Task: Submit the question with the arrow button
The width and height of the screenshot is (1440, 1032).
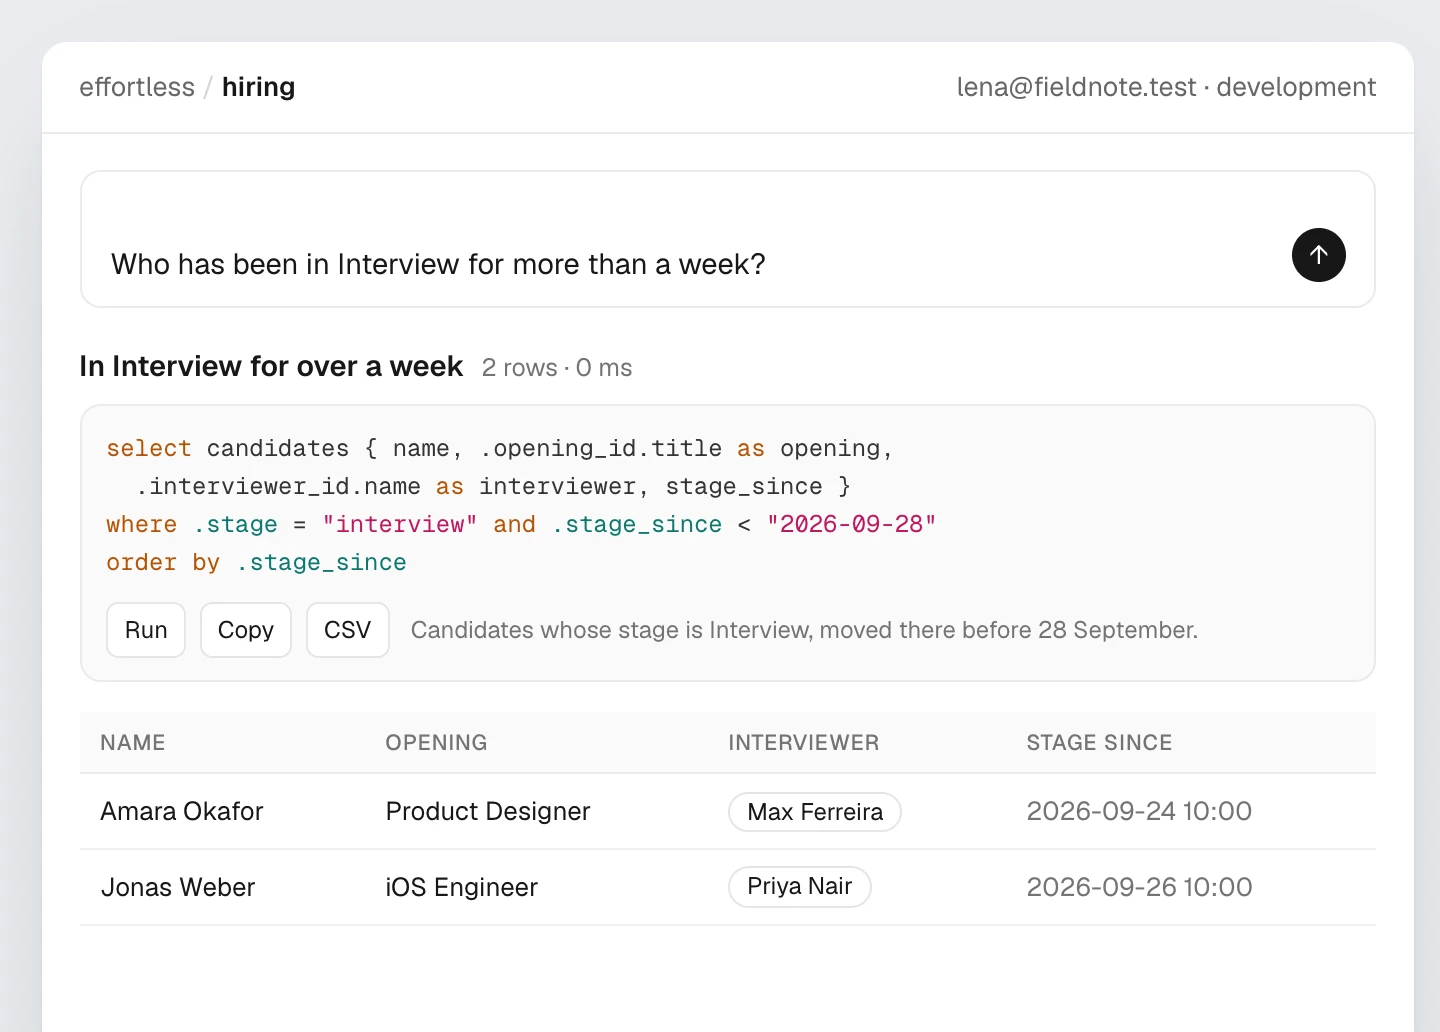Action: [x=1318, y=255]
